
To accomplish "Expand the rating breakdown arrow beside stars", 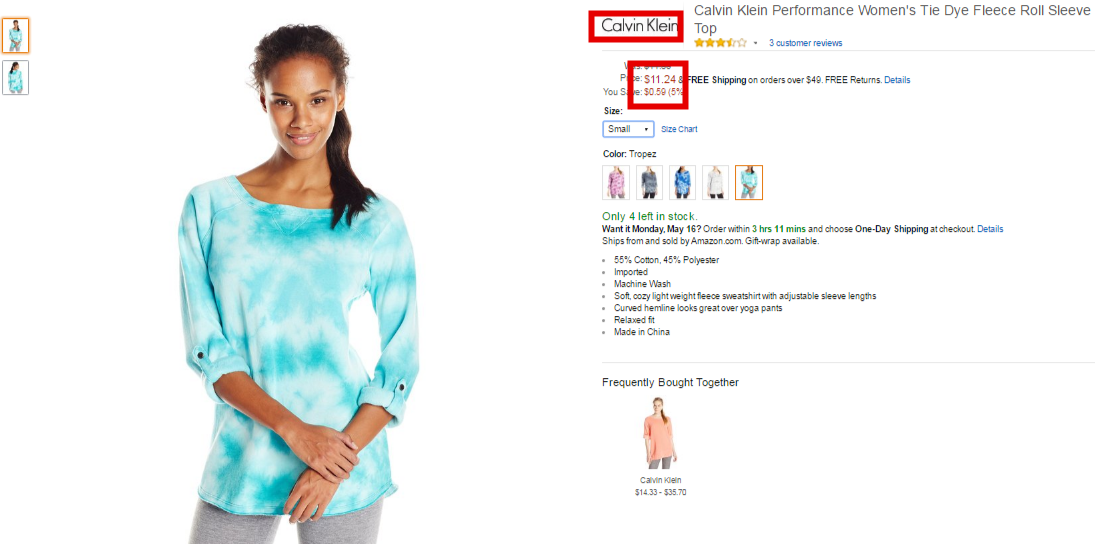I will 756,43.
